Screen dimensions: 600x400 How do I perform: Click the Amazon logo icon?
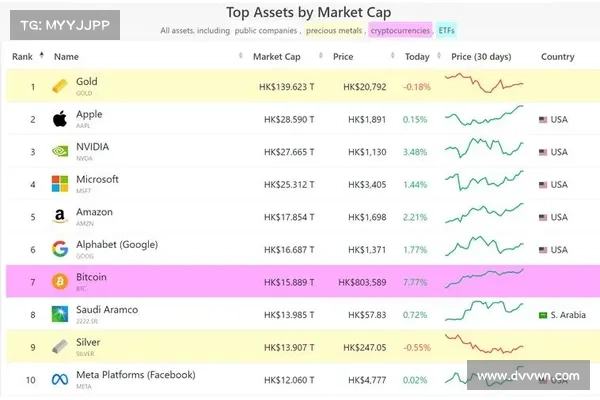pos(59,217)
